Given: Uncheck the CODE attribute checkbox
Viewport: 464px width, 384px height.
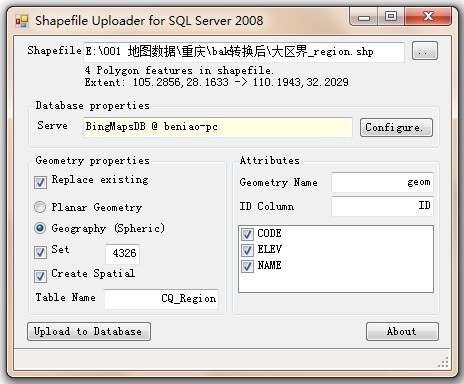Looking at the screenshot, I should (x=247, y=234).
